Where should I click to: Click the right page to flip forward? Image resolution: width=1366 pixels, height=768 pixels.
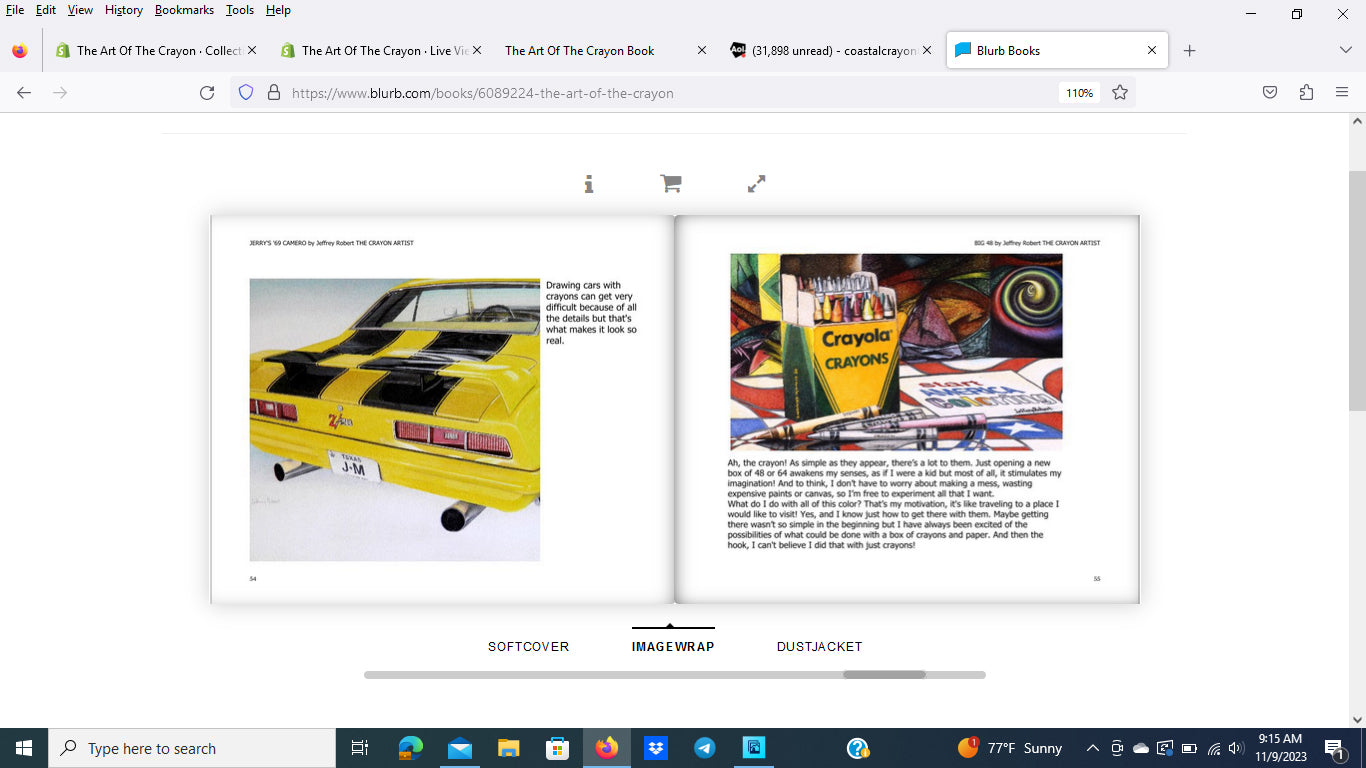[907, 409]
